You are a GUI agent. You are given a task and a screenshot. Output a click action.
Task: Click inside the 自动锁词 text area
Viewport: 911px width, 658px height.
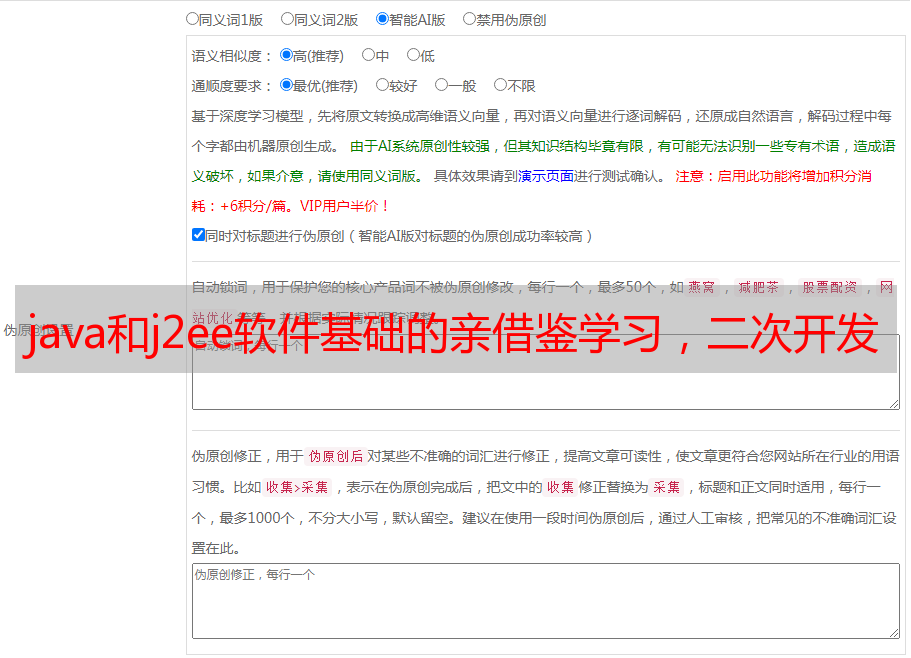[546, 372]
